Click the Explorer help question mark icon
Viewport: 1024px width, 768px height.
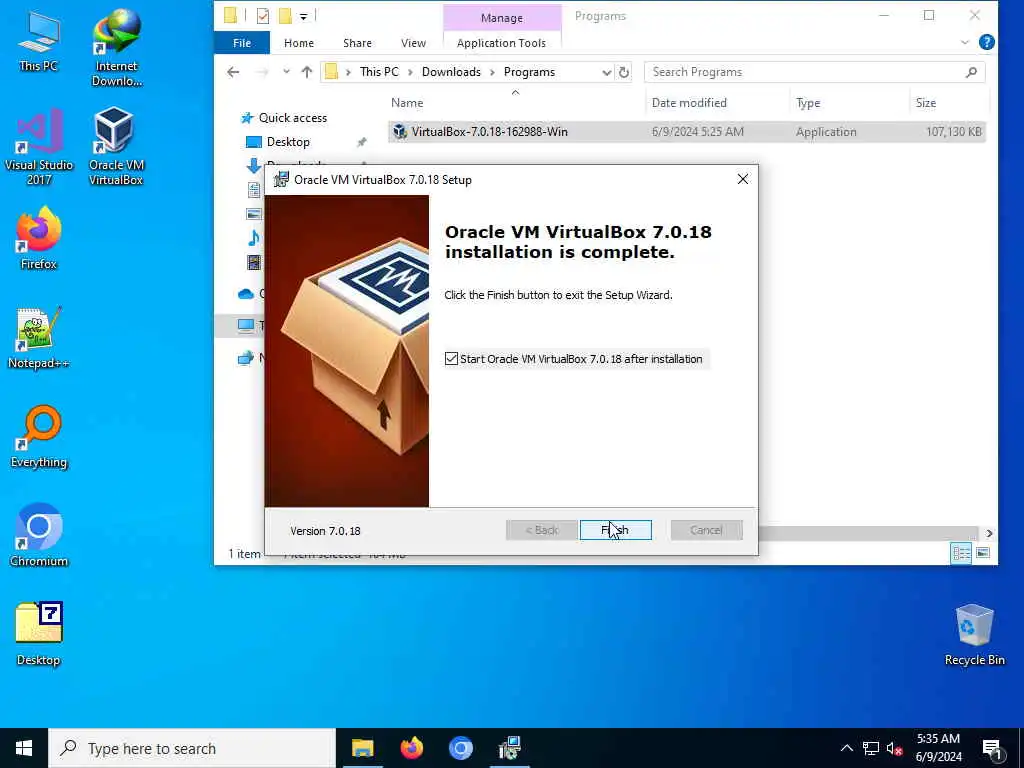tap(987, 42)
